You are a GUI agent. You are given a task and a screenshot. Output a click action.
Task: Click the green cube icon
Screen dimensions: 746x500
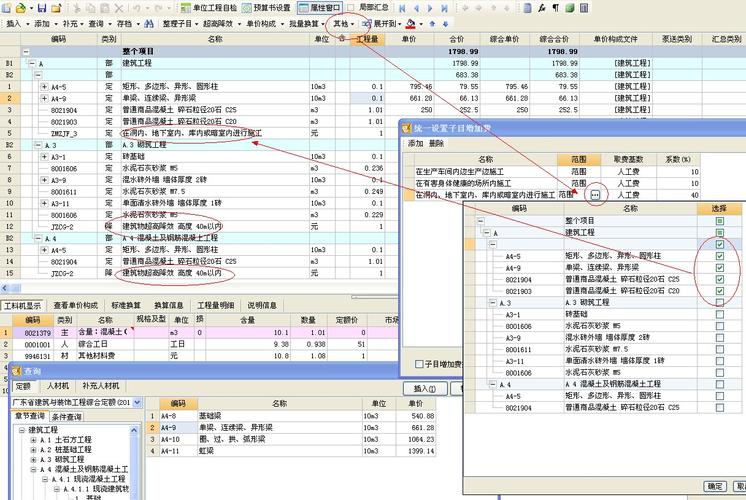(570, 8)
